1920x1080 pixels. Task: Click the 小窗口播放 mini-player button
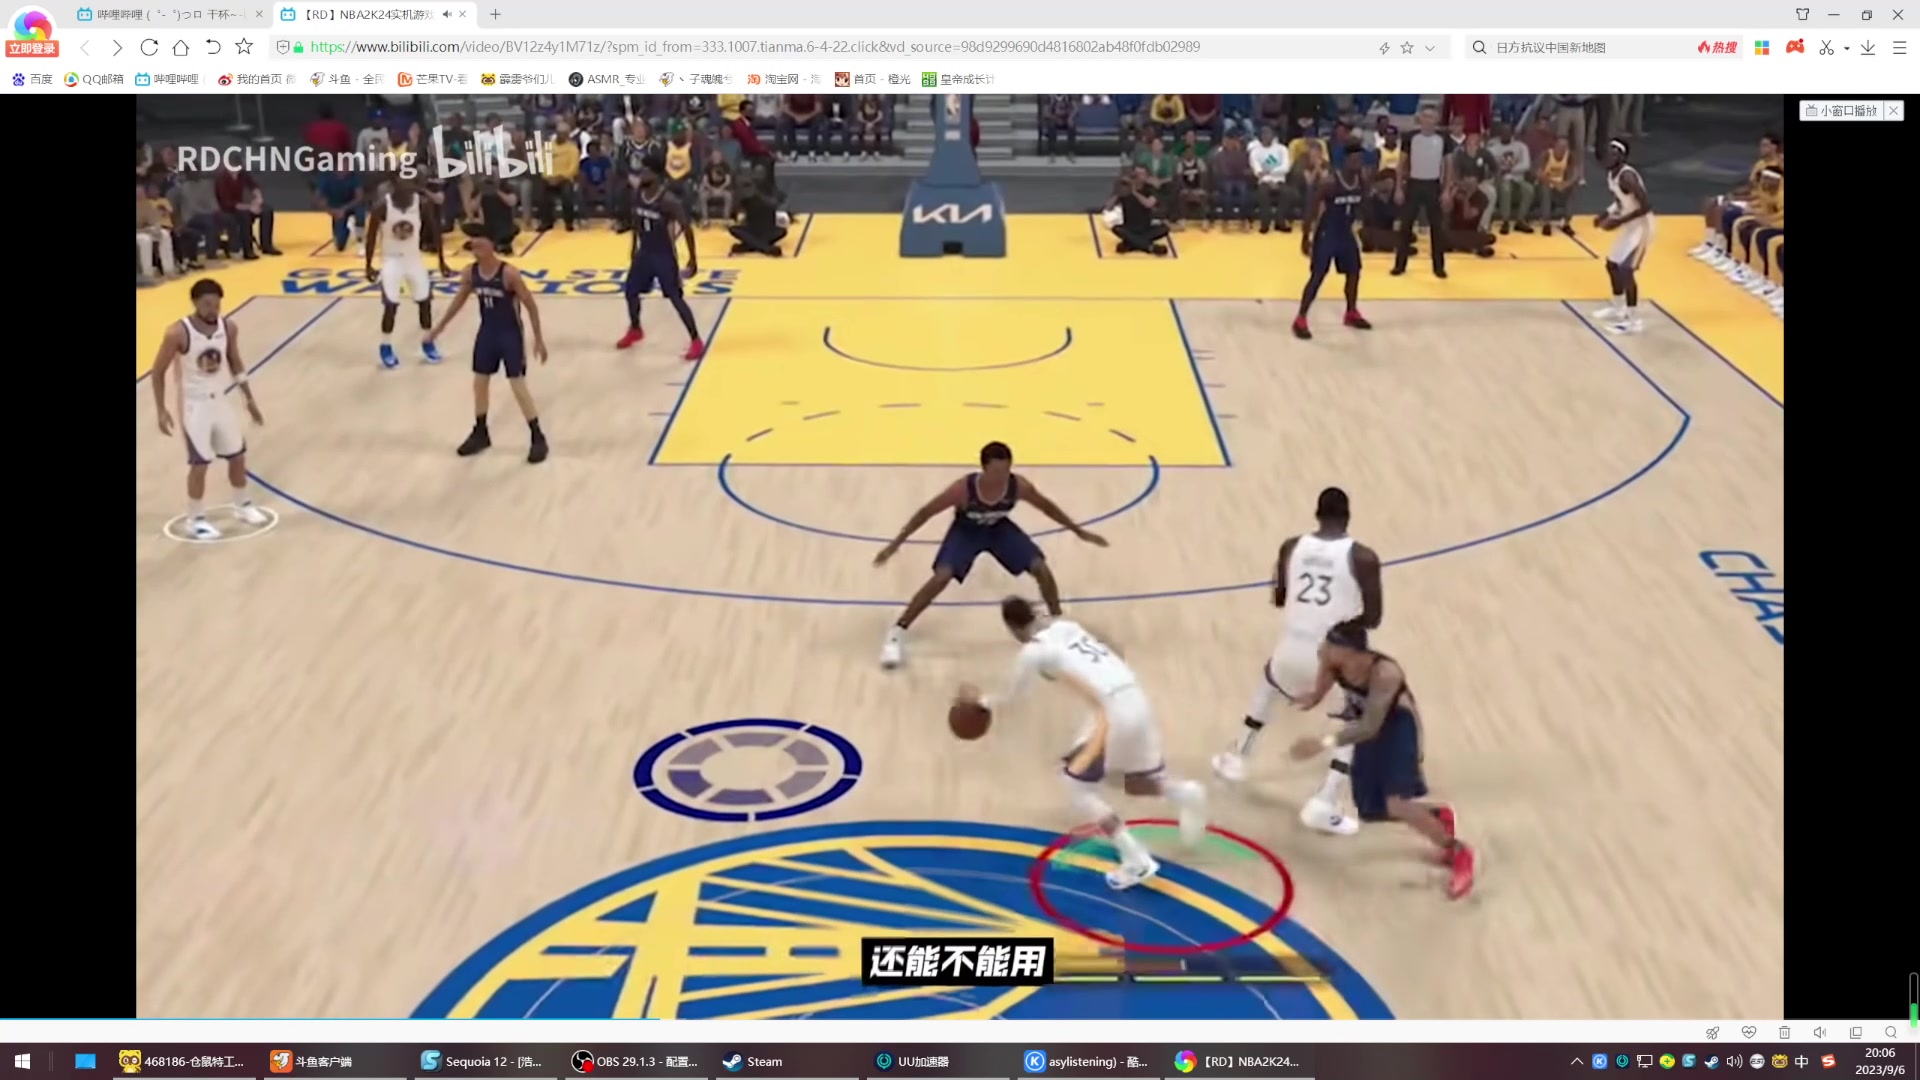click(1842, 110)
